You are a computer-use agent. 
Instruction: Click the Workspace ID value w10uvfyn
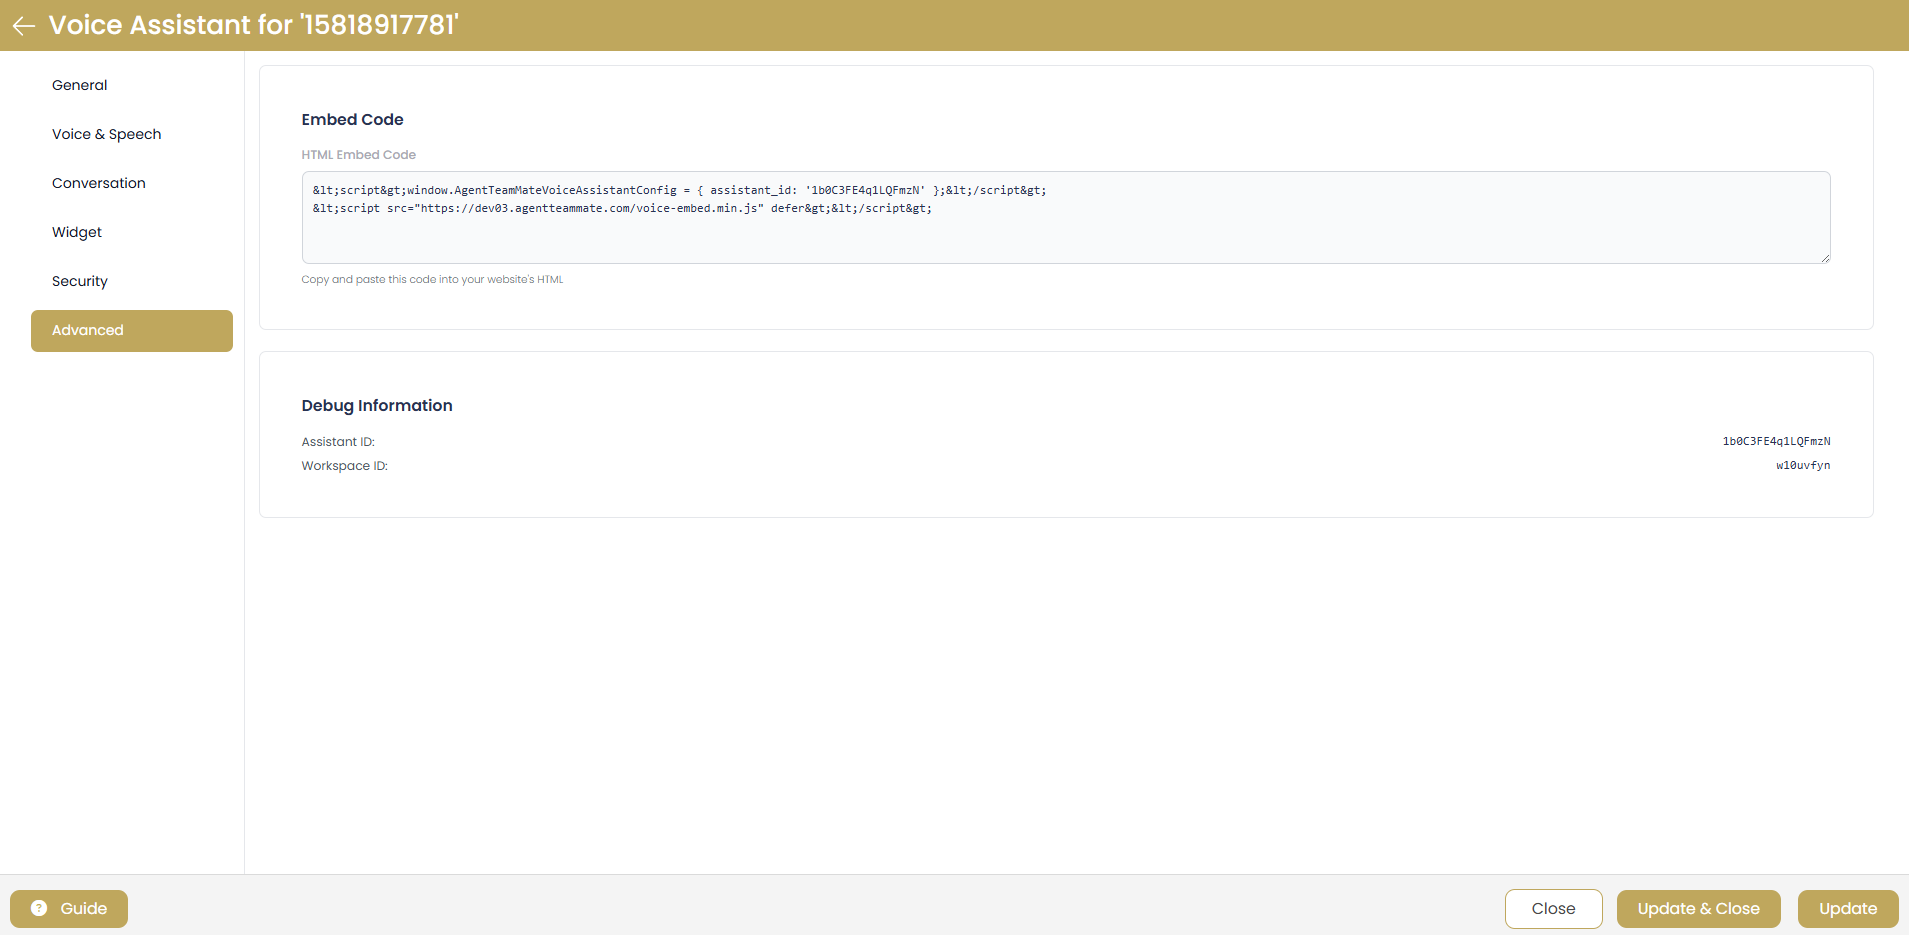tap(1802, 465)
